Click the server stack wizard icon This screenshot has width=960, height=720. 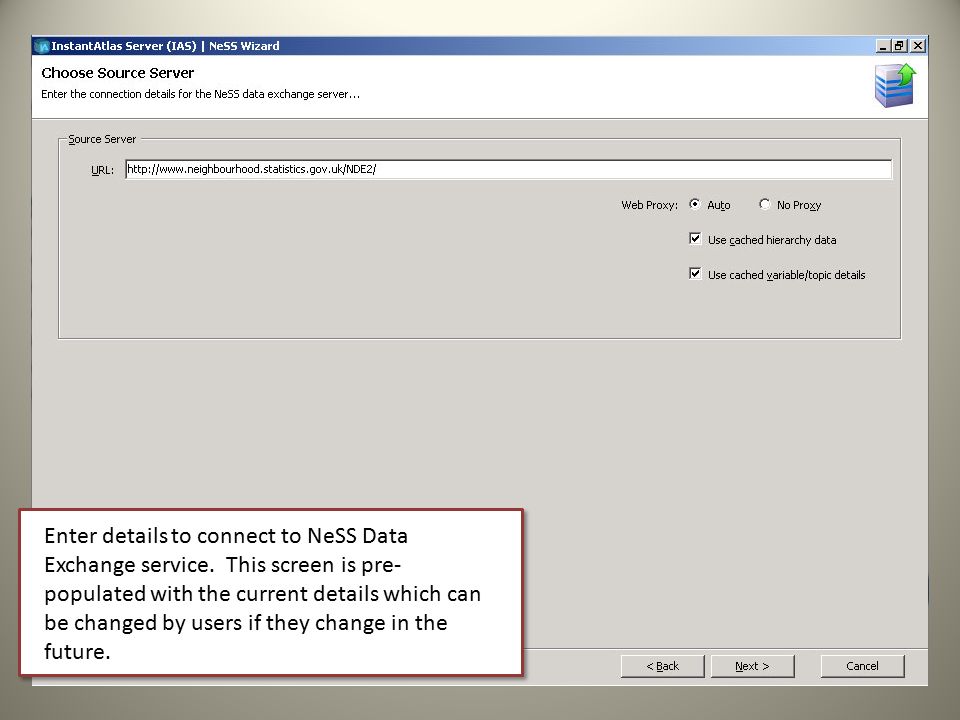pos(895,86)
